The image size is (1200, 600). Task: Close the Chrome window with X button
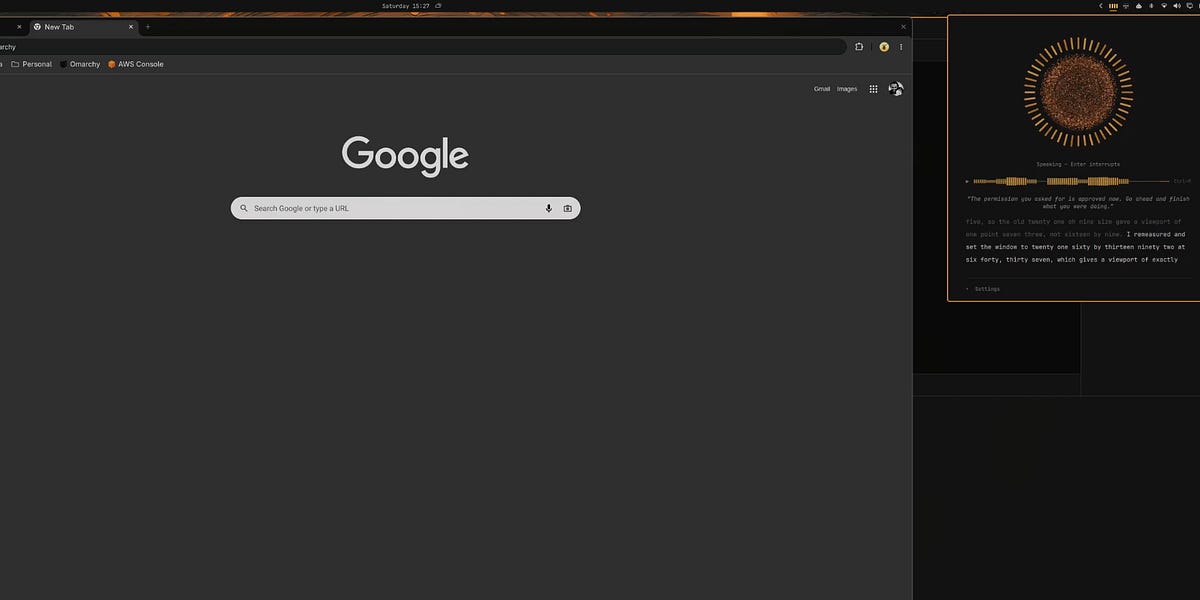903,27
